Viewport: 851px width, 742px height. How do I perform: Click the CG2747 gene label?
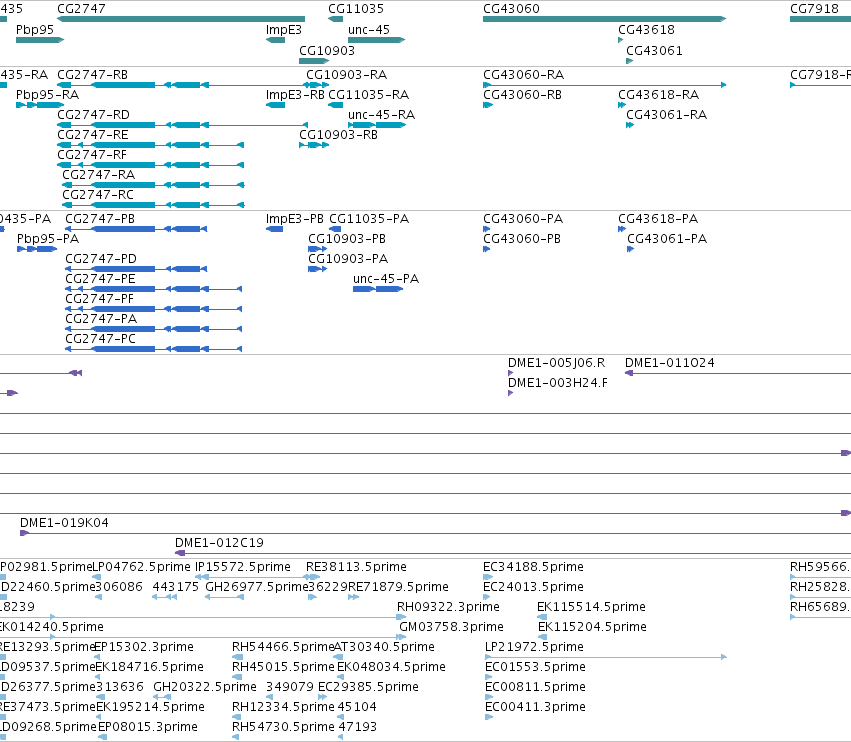pyautogui.click(x=81, y=9)
